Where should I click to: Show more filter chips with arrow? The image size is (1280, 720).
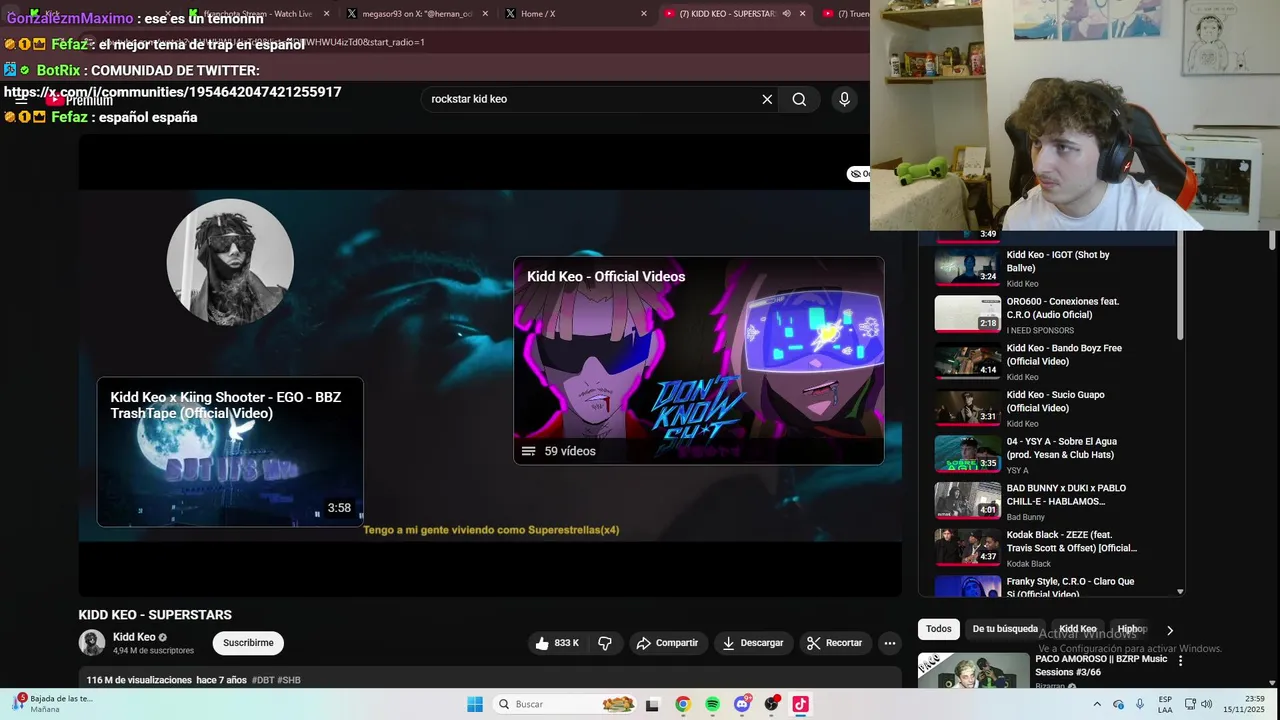[1169, 630]
